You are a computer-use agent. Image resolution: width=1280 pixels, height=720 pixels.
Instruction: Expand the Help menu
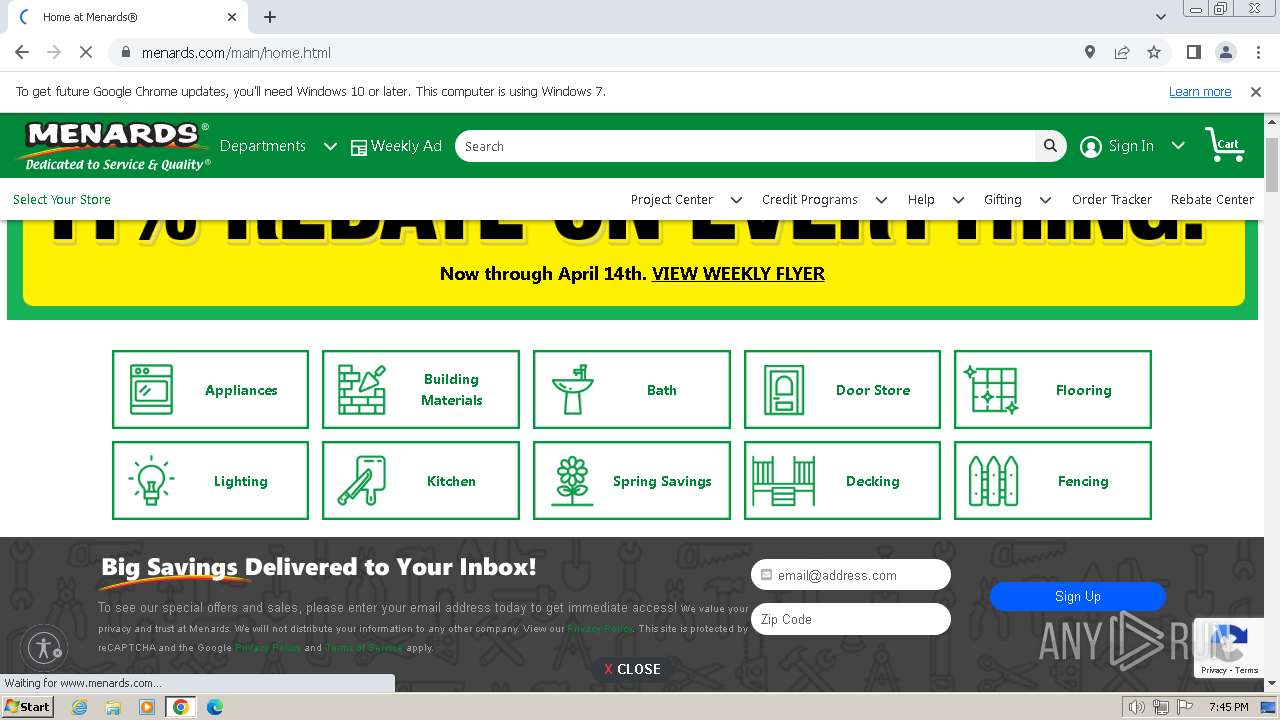click(935, 199)
